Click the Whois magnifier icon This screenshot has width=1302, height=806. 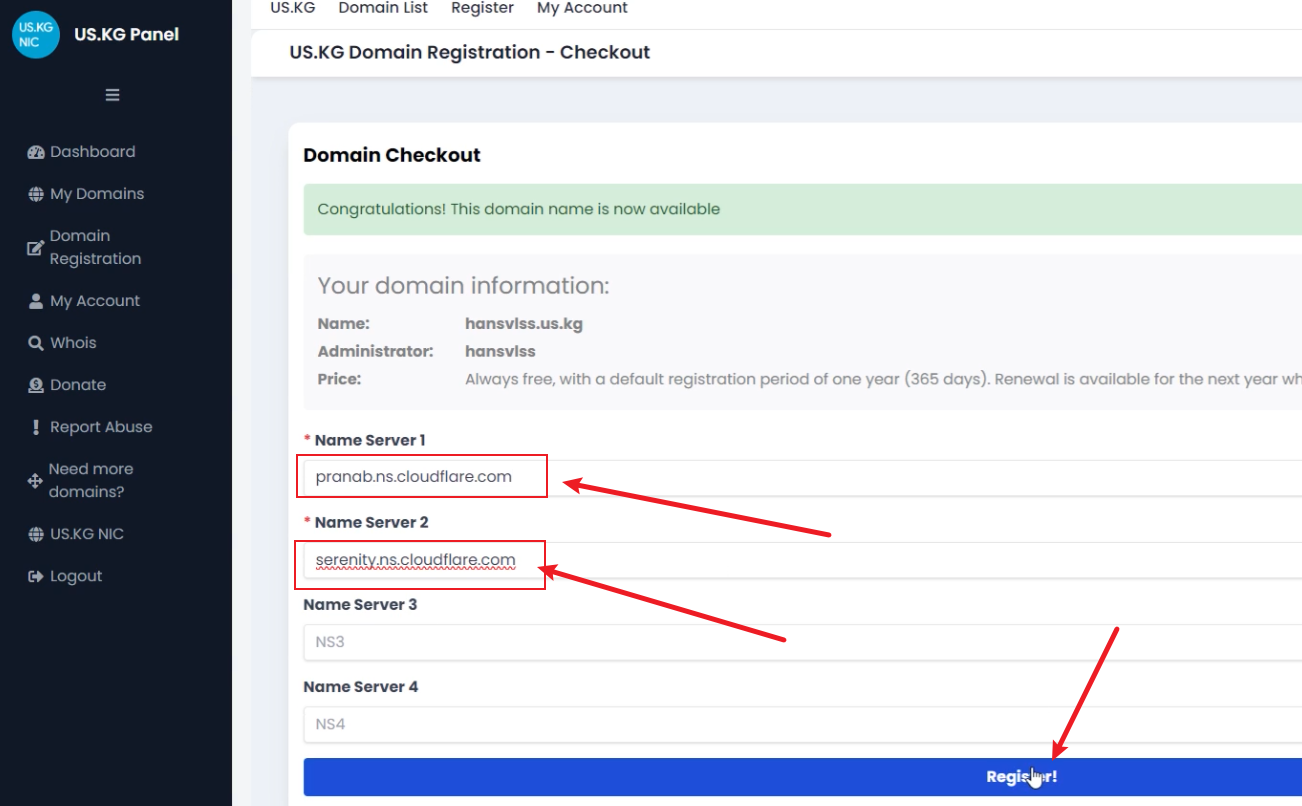[x=35, y=343]
